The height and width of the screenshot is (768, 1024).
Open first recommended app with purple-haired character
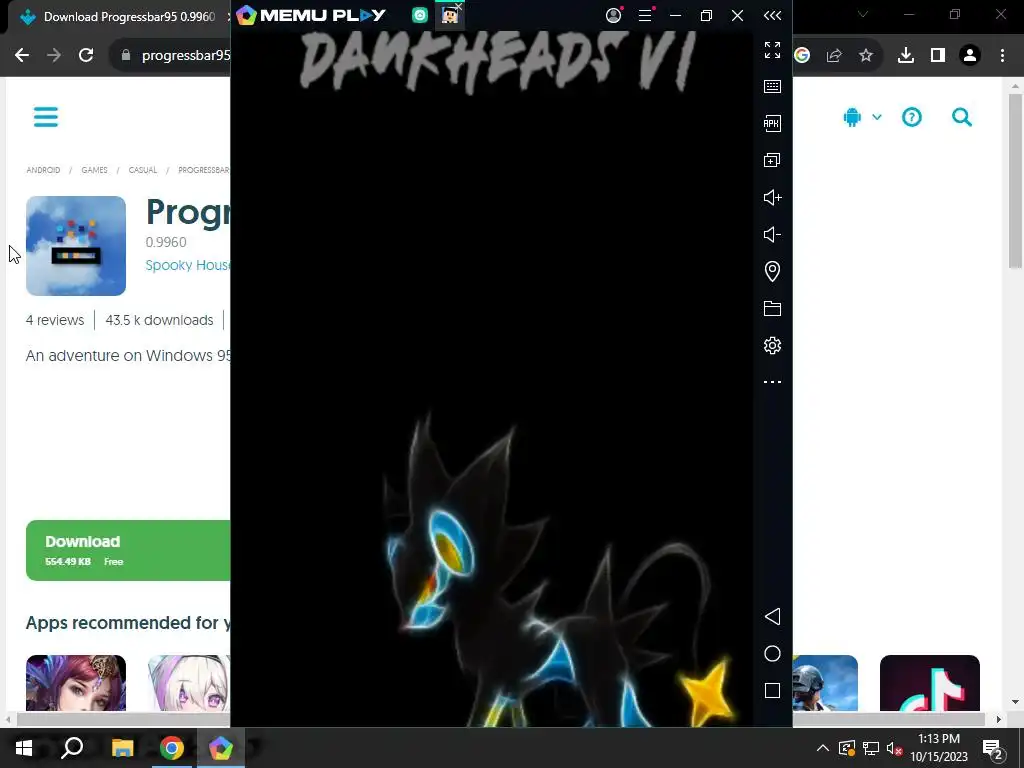tap(76, 682)
